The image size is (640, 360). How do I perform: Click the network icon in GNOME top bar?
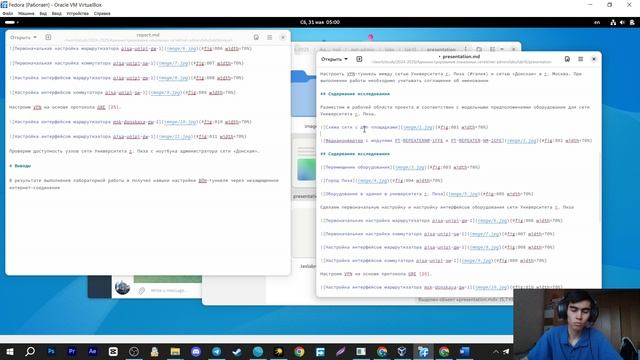613,22
